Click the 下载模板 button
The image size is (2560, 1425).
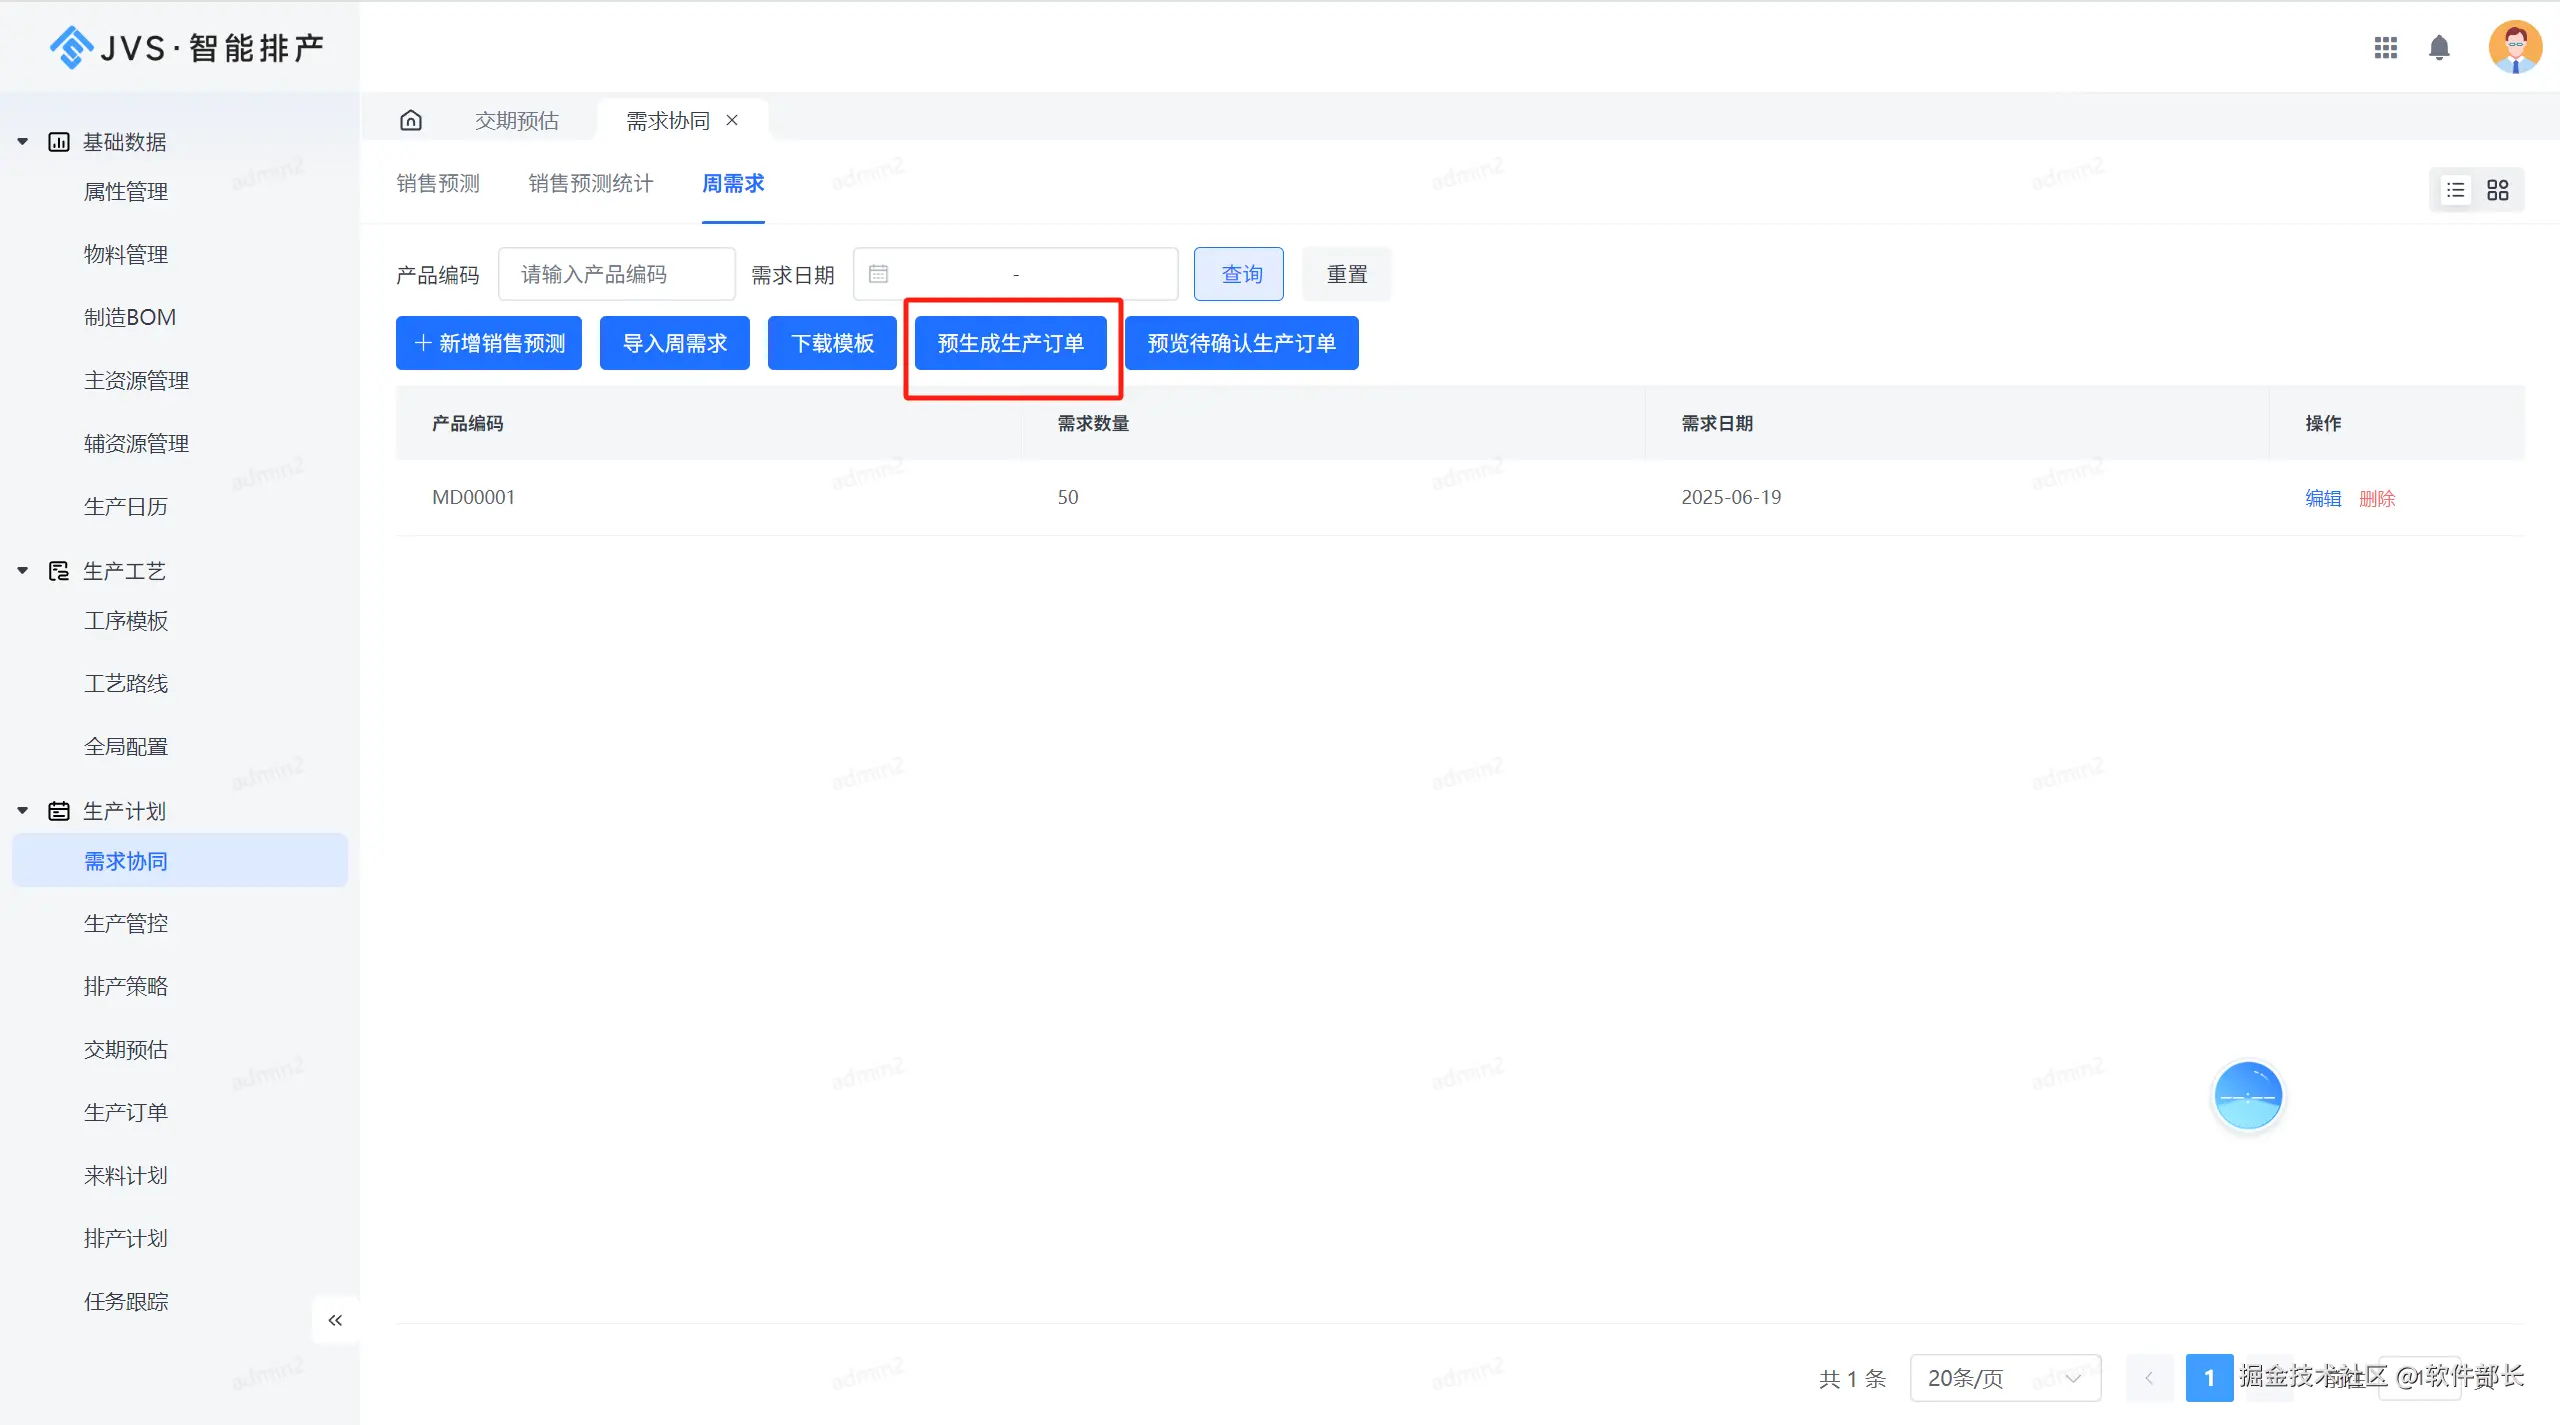click(x=832, y=343)
